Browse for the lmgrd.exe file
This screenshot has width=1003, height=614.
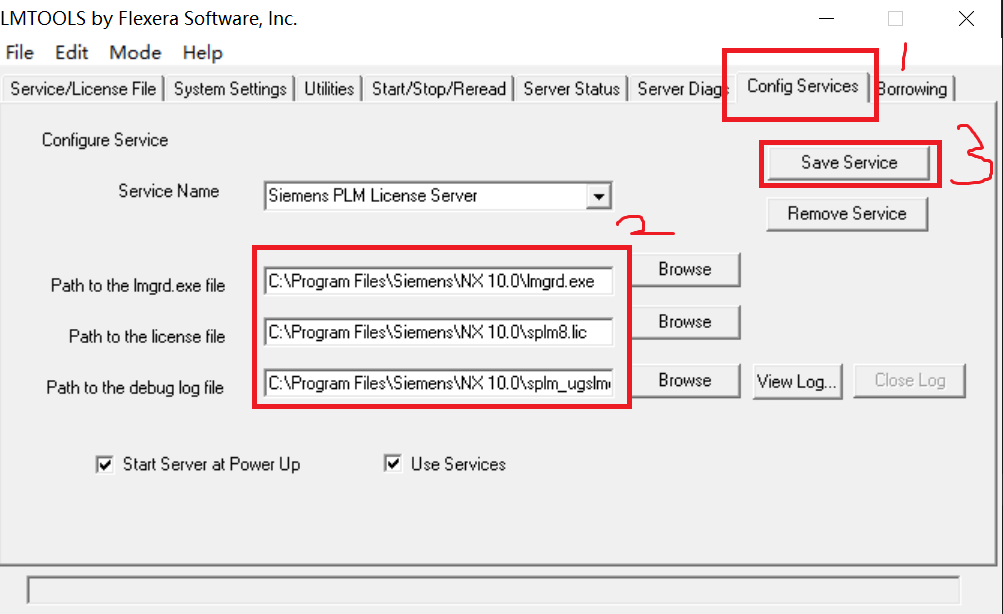pos(685,269)
